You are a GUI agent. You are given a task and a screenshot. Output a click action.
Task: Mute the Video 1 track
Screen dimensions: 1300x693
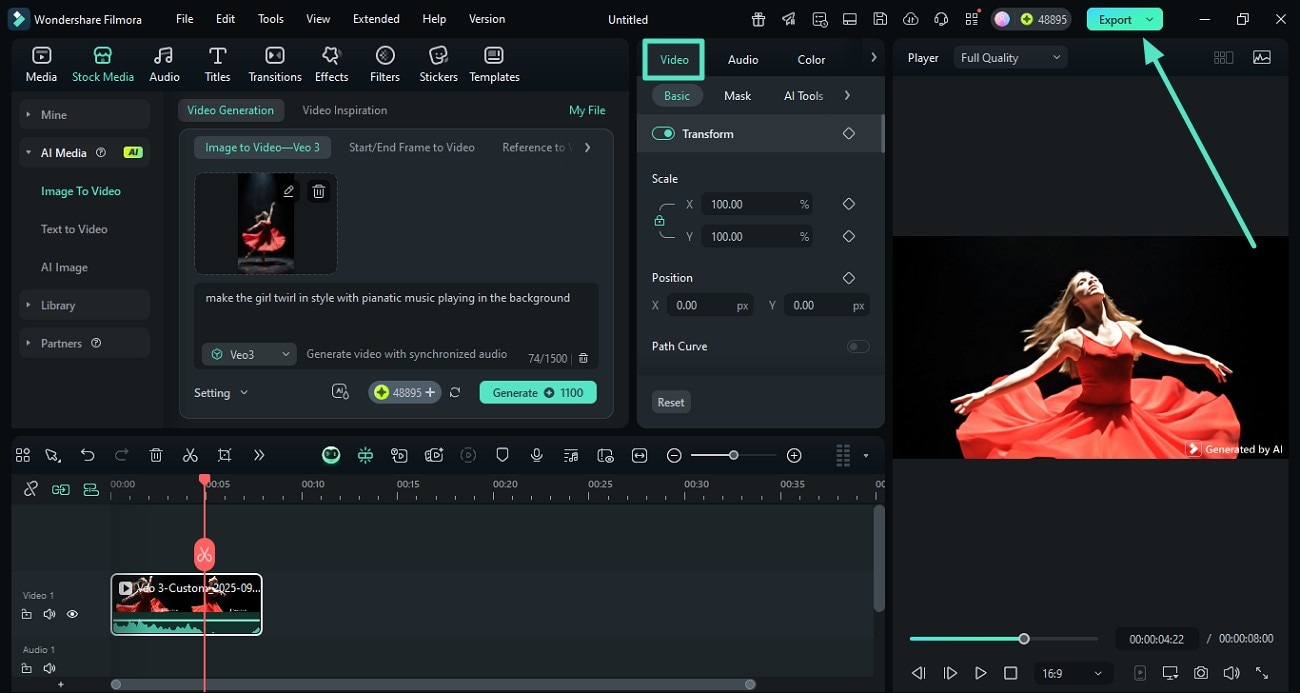coord(49,614)
